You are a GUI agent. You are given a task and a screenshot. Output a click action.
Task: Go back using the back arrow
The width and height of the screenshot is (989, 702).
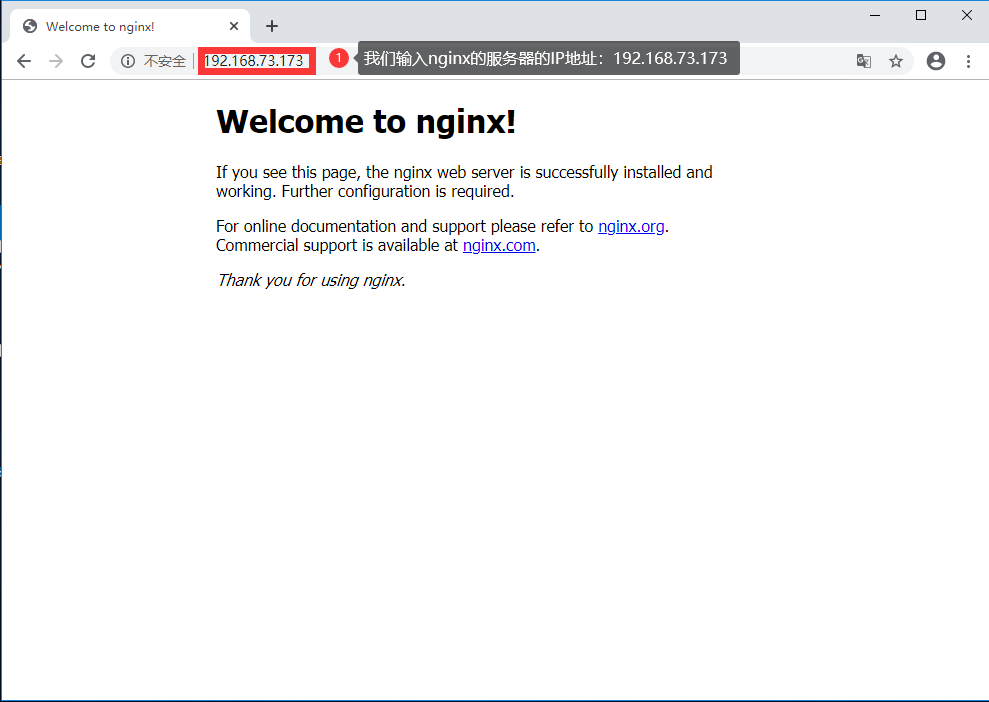(x=24, y=61)
